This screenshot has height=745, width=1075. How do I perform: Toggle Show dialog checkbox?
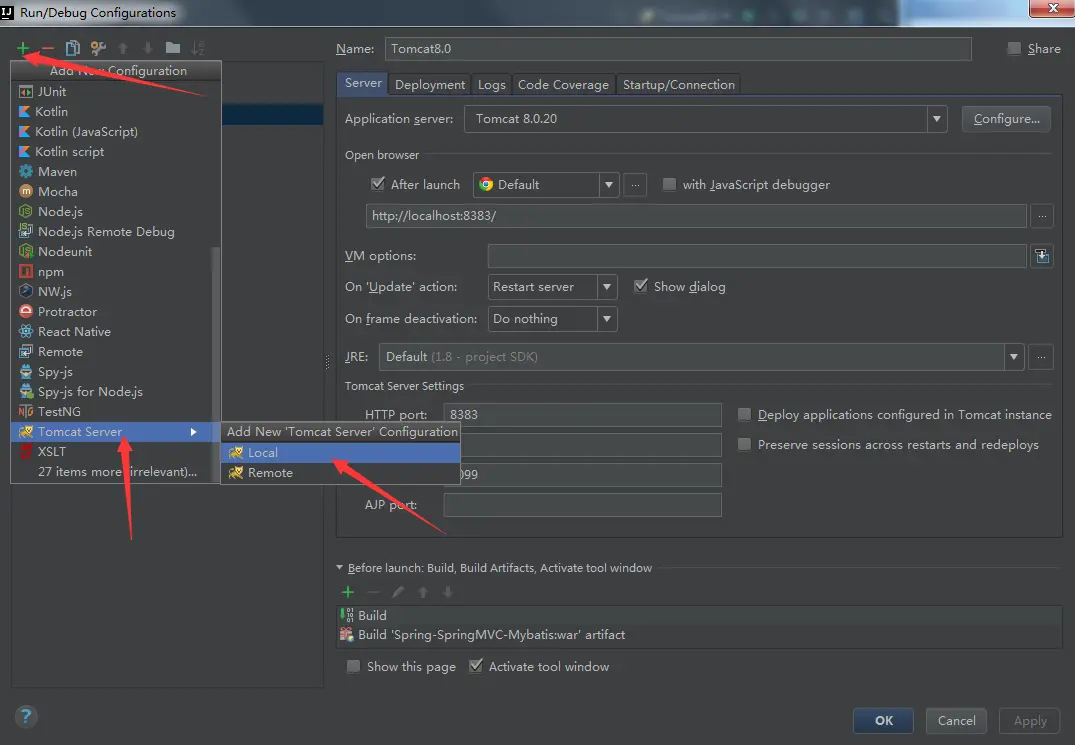pos(640,286)
